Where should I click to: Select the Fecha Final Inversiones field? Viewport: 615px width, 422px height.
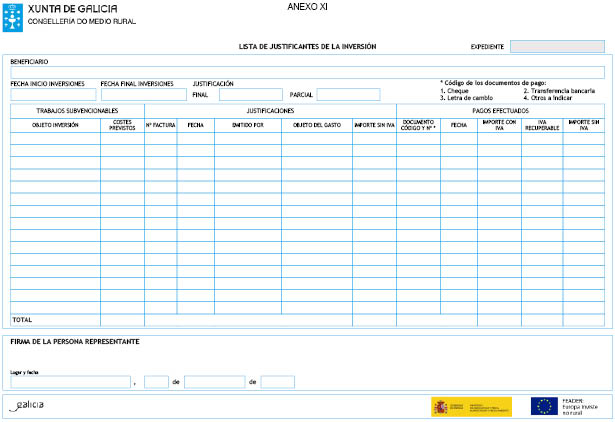click(143, 95)
